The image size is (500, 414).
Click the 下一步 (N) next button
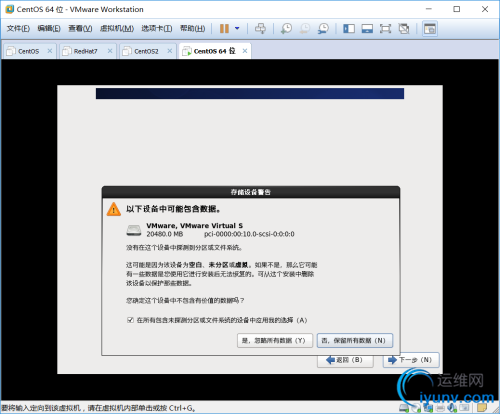pos(411,360)
